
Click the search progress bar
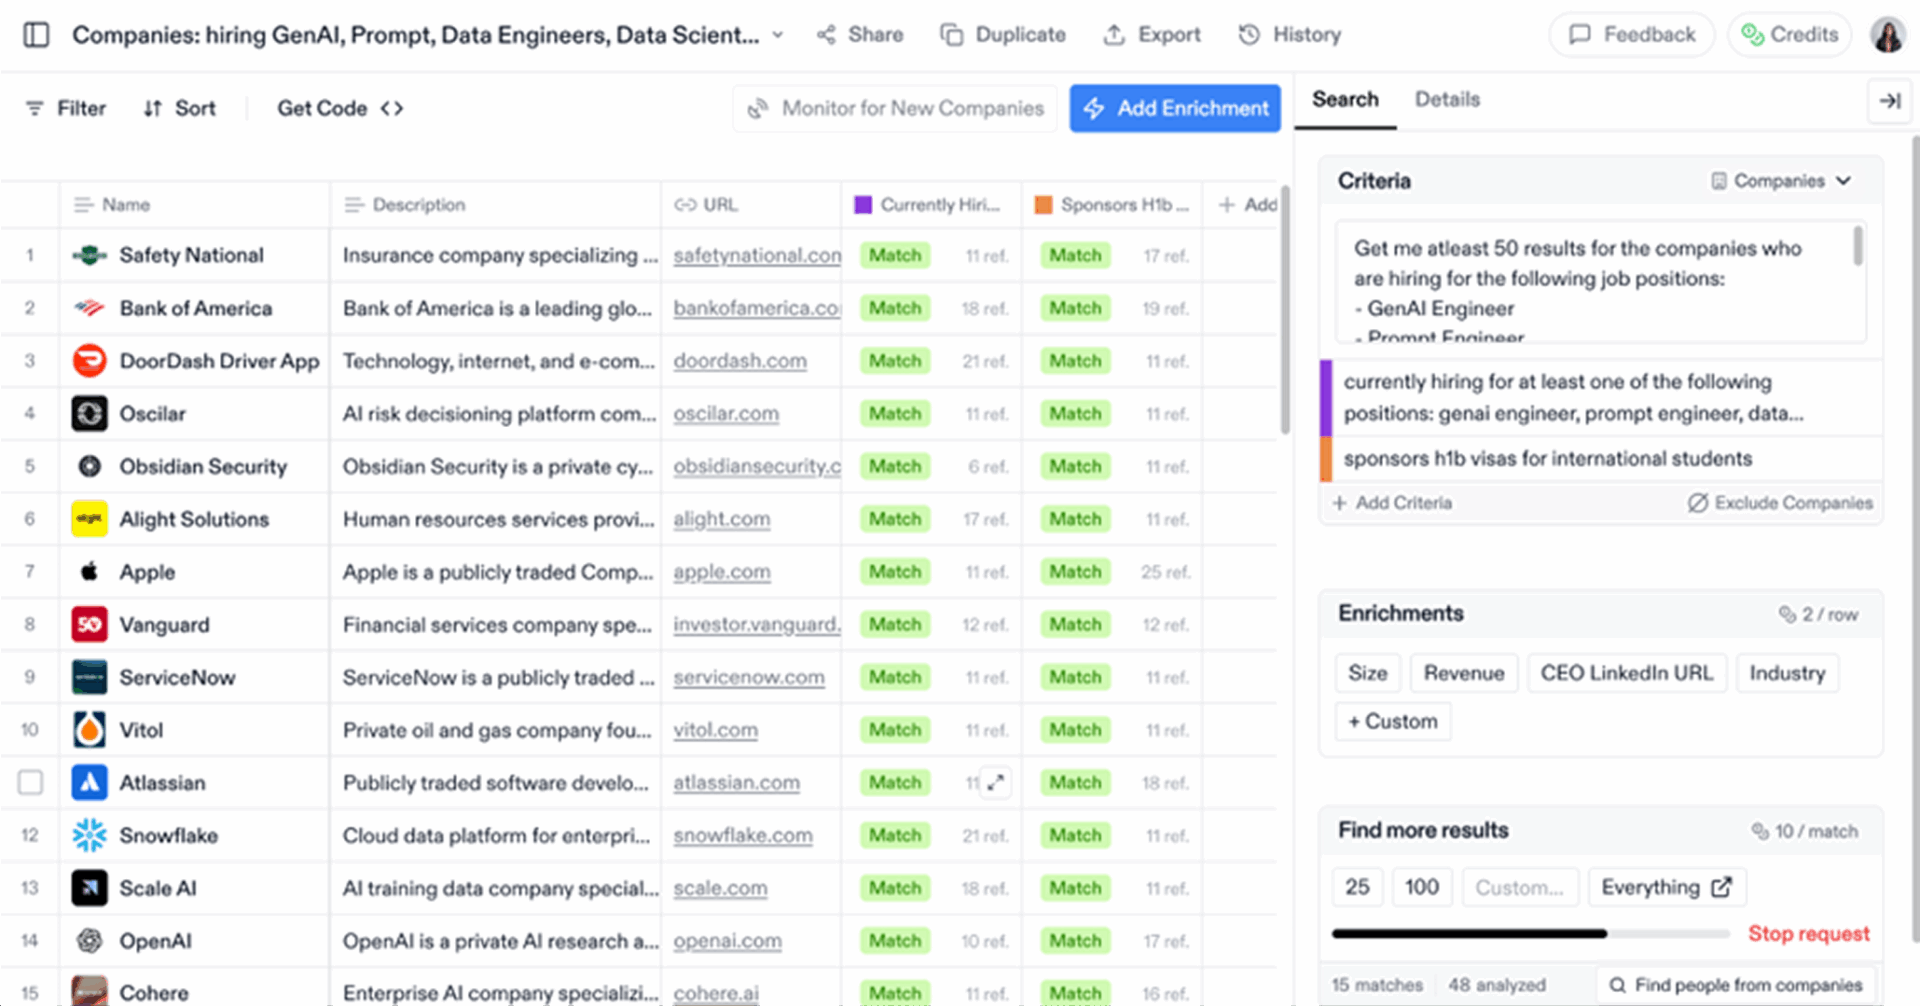[x=1530, y=934]
